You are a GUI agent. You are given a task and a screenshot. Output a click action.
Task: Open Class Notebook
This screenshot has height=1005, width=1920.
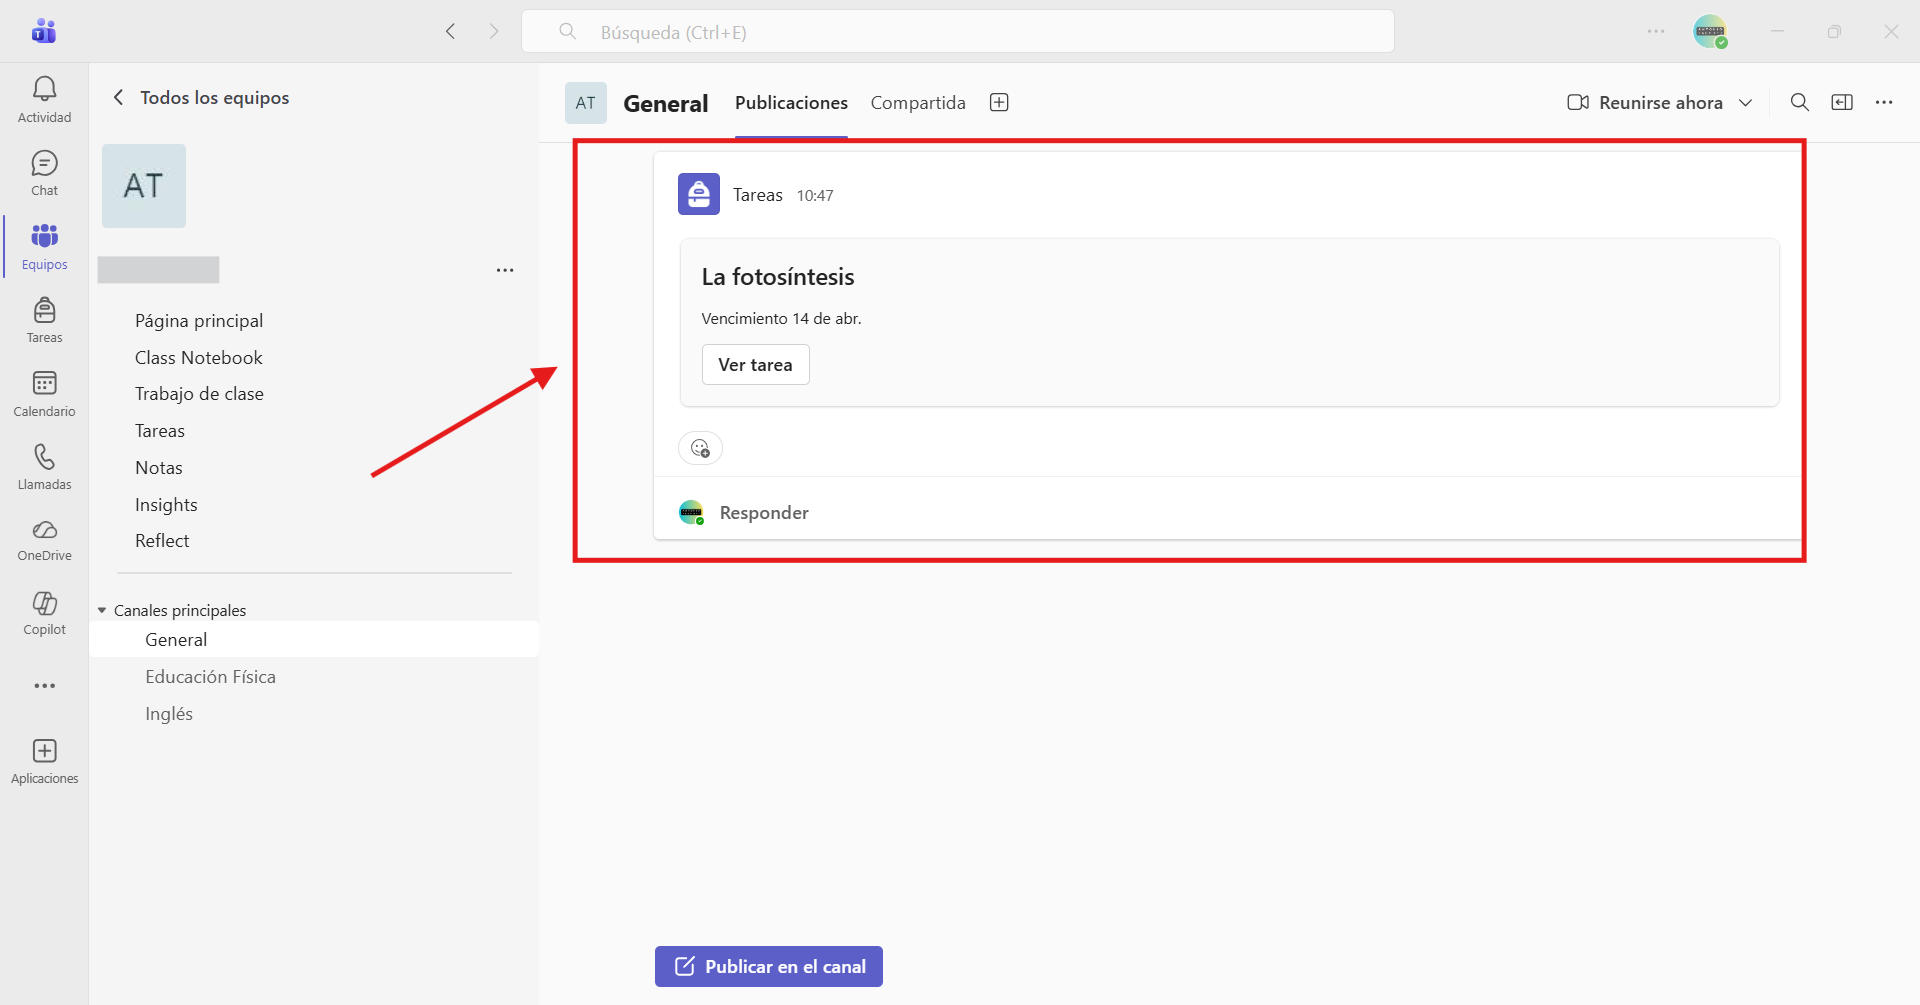point(199,358)
